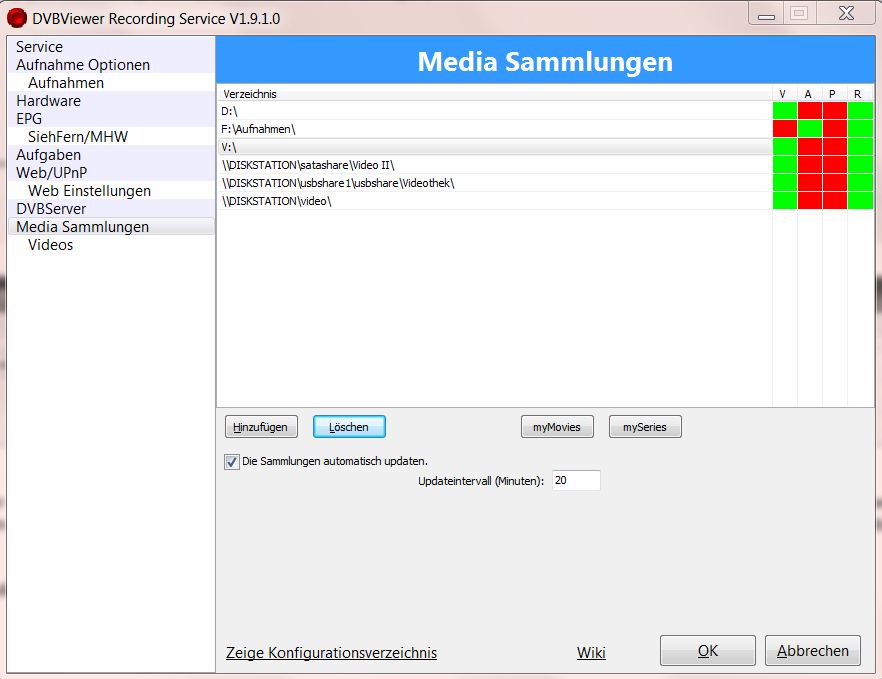882x679 pixels.
Task: Toggle the P flag for D:\ directory
Action: pyautogui.click(x=835, y=111)
